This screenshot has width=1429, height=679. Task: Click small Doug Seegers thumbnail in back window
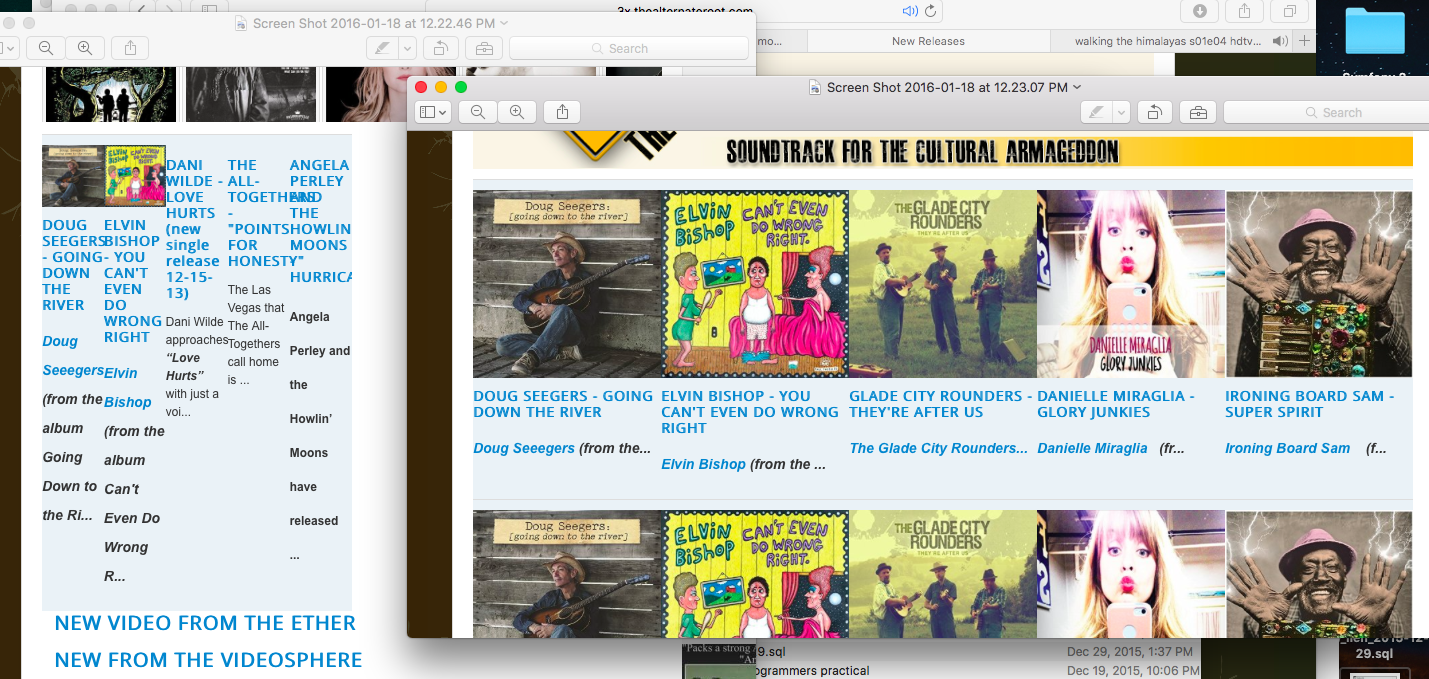[73, 176]
